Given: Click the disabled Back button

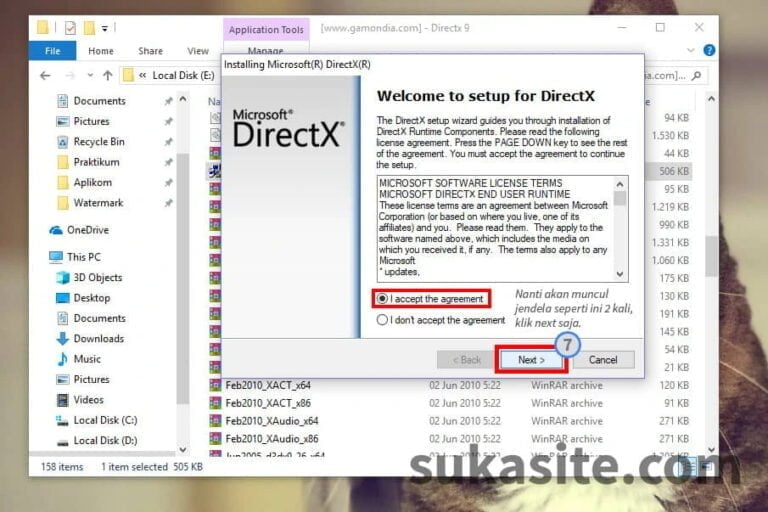Looking at the screenshot, I should (466, 360).
